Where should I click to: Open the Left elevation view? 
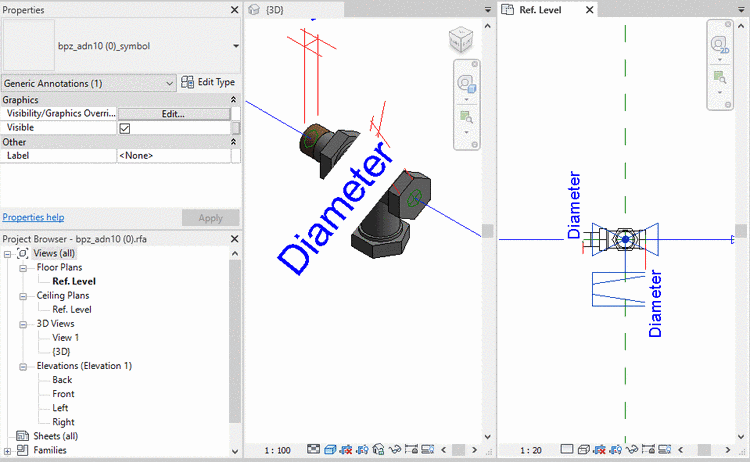60,408
